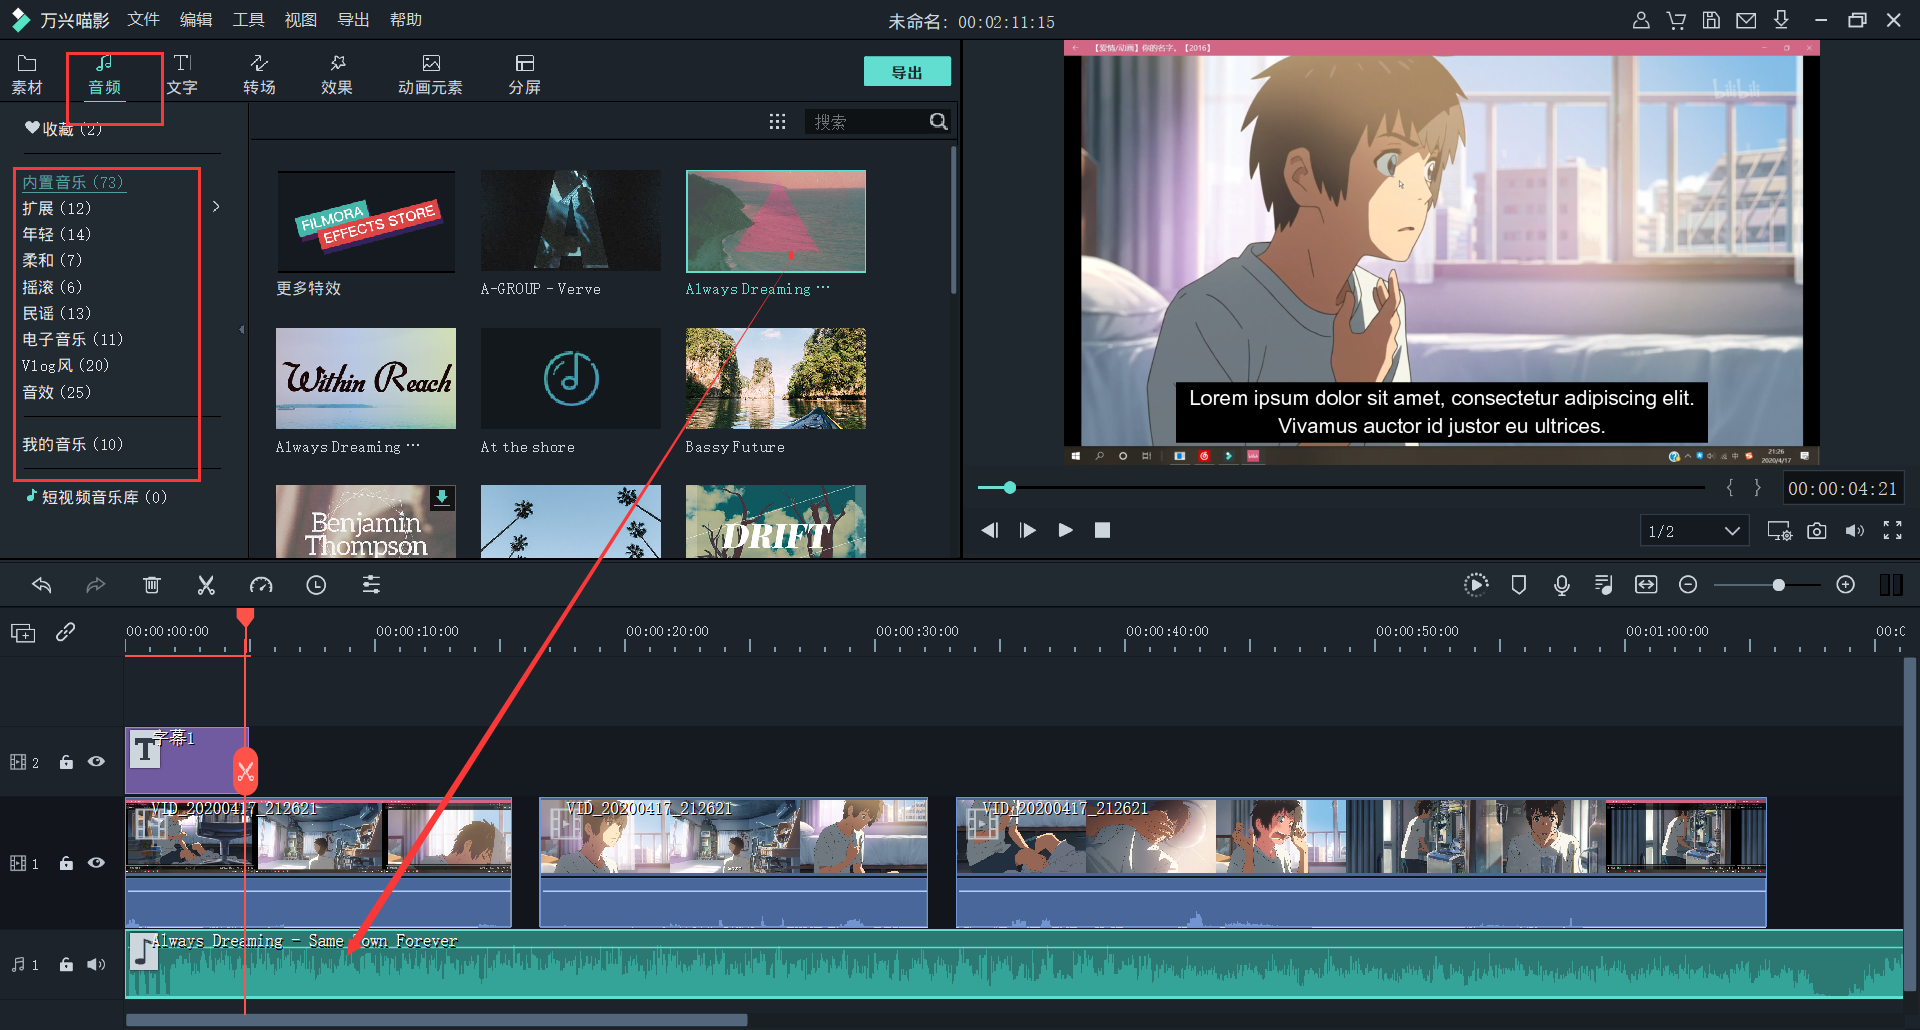Click the undo arrow in timeline toolbar
The width and height of the screenshot is (1920, 1030).
click(x=42, y=585)
